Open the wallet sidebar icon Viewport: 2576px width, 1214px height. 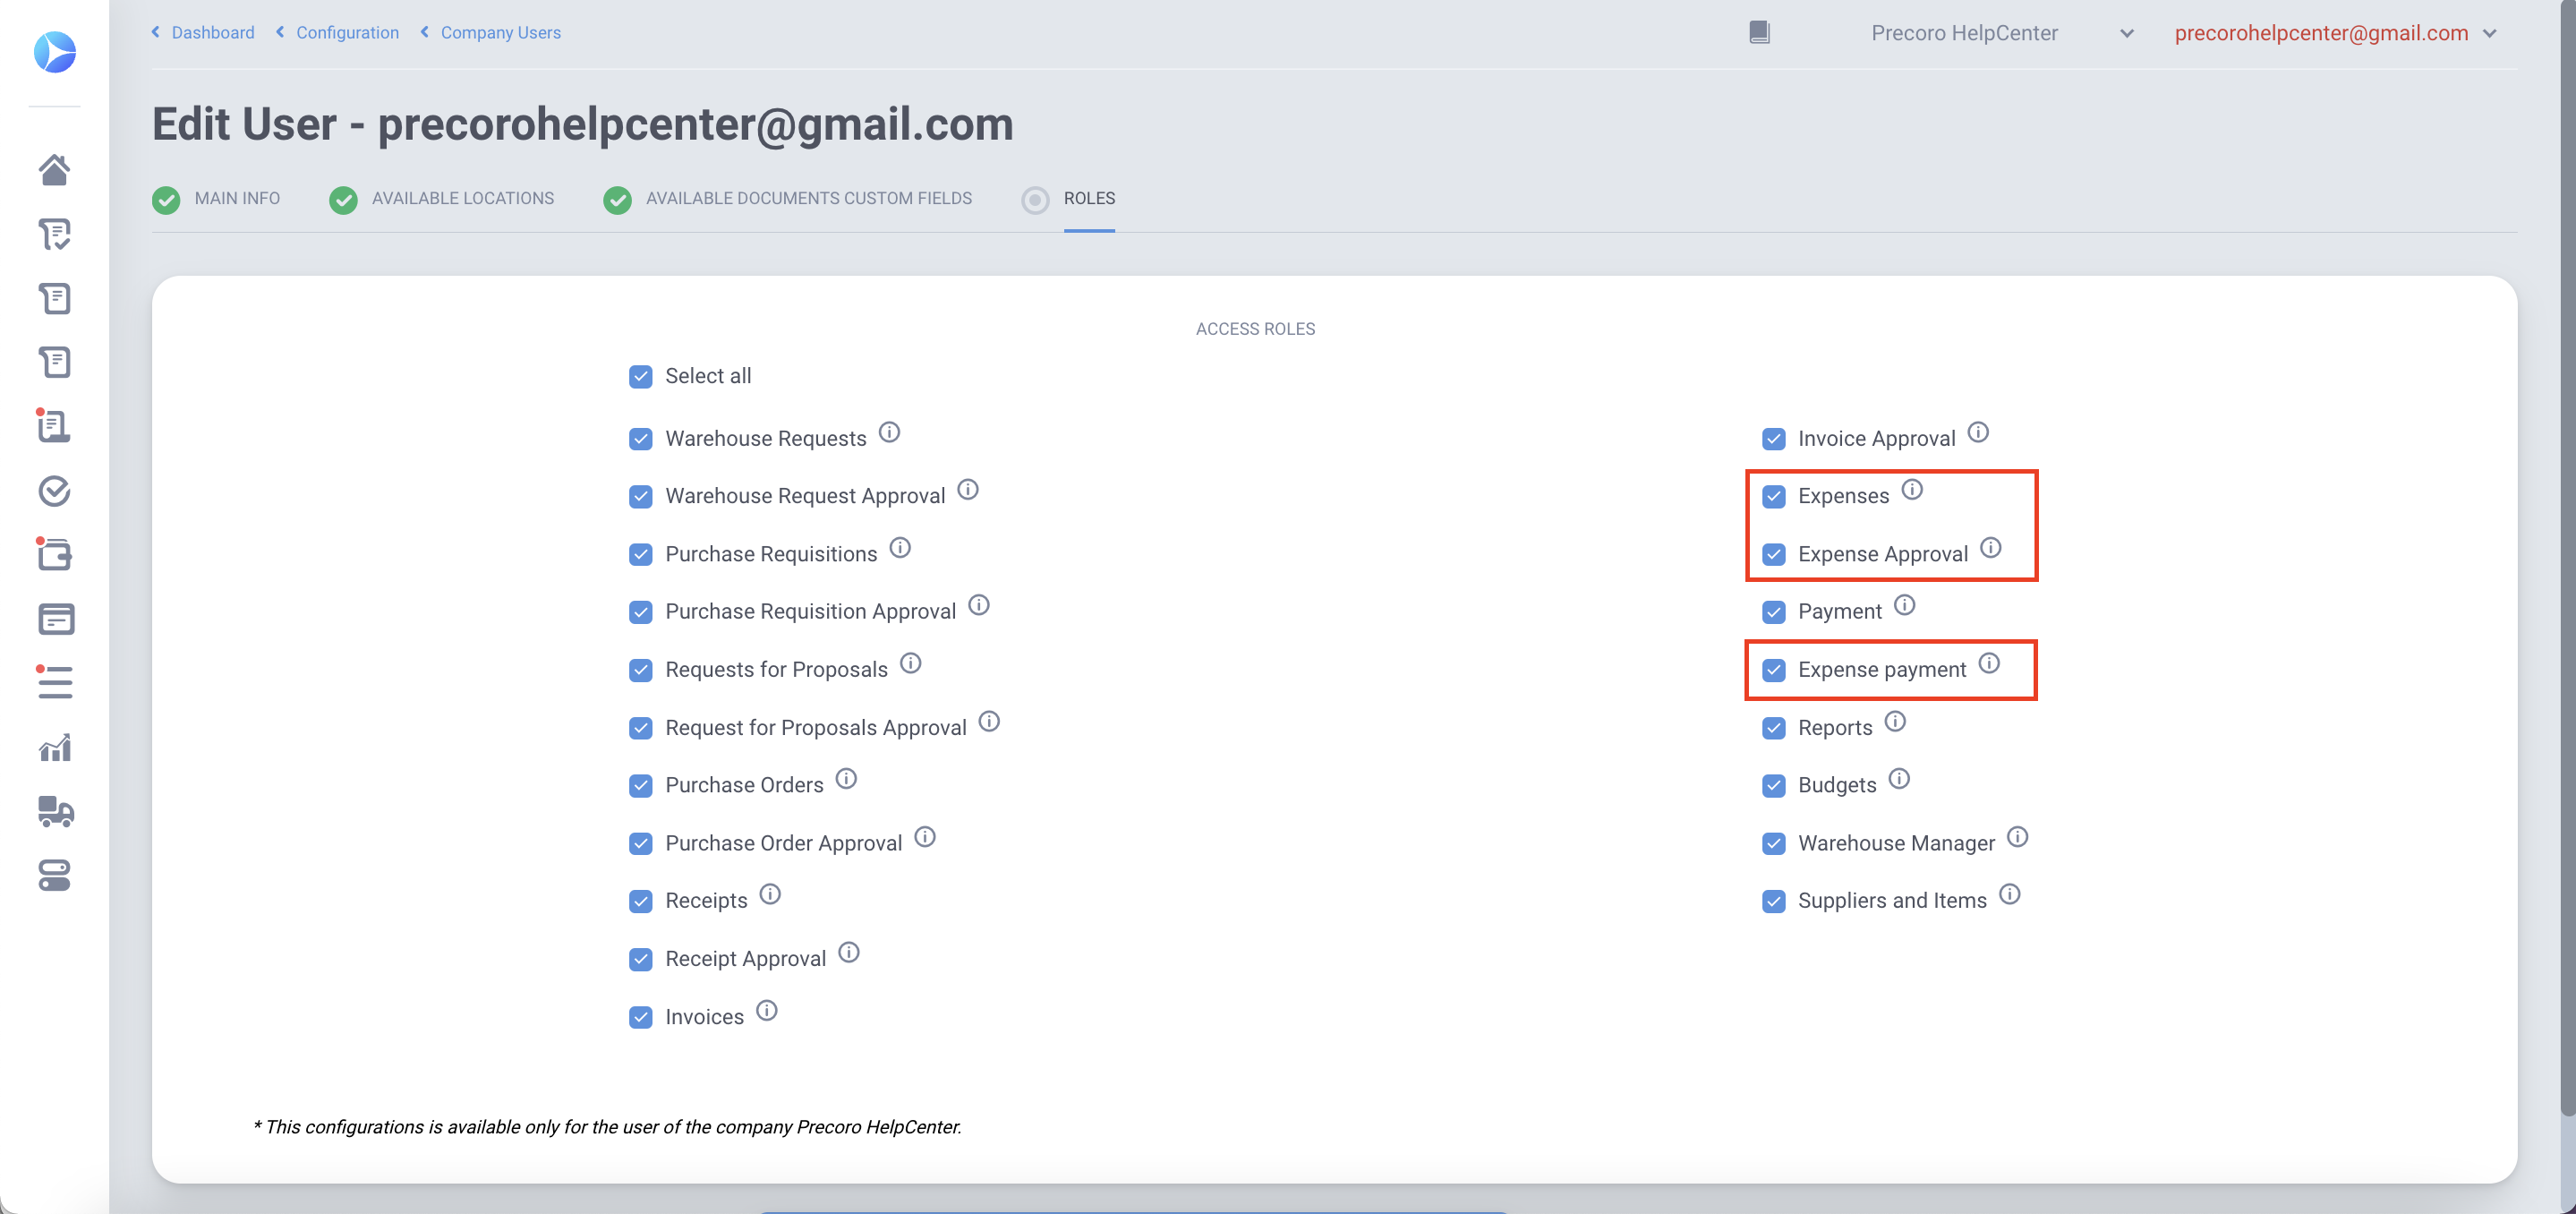[54, 554]
